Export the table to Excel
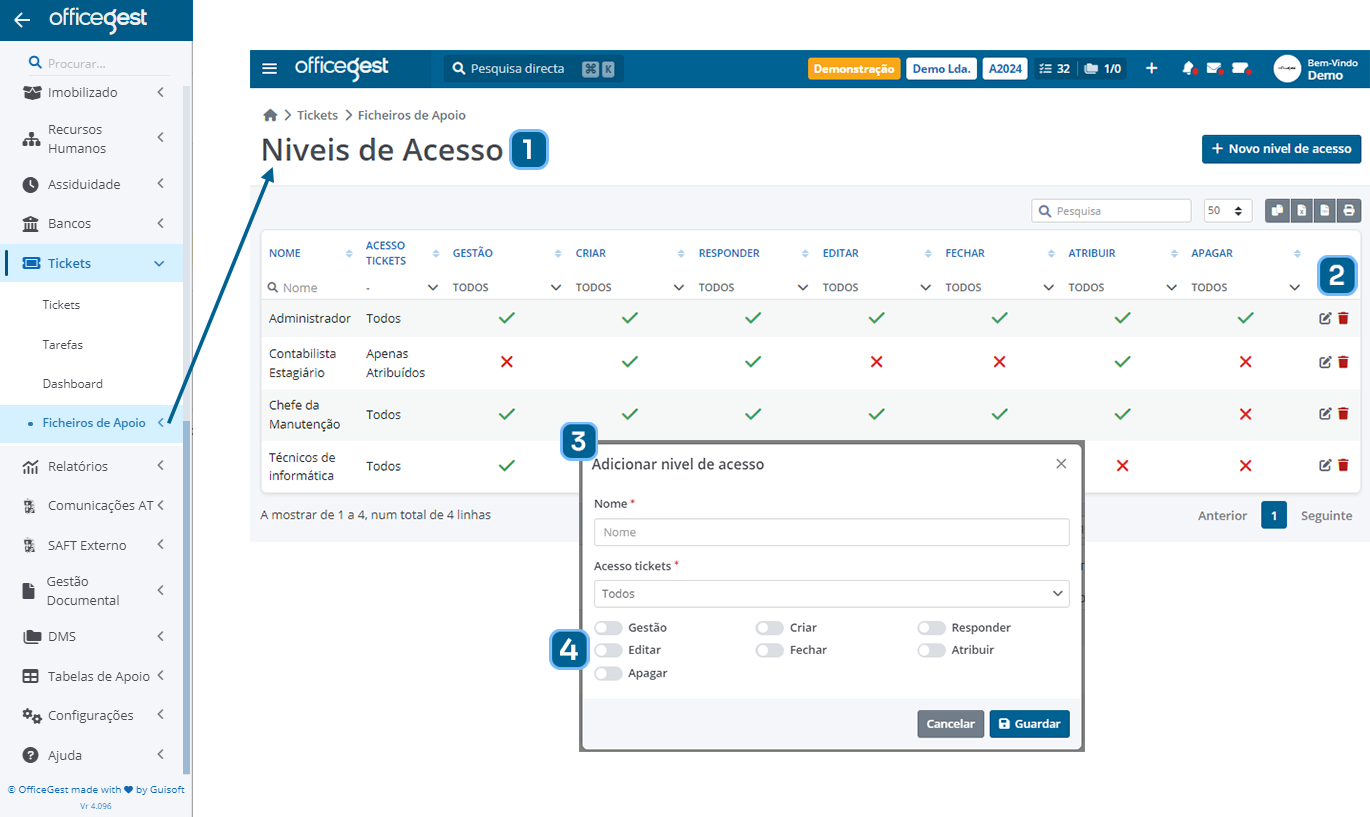Screen dimensions: 1370x817 click(1301, 211)
